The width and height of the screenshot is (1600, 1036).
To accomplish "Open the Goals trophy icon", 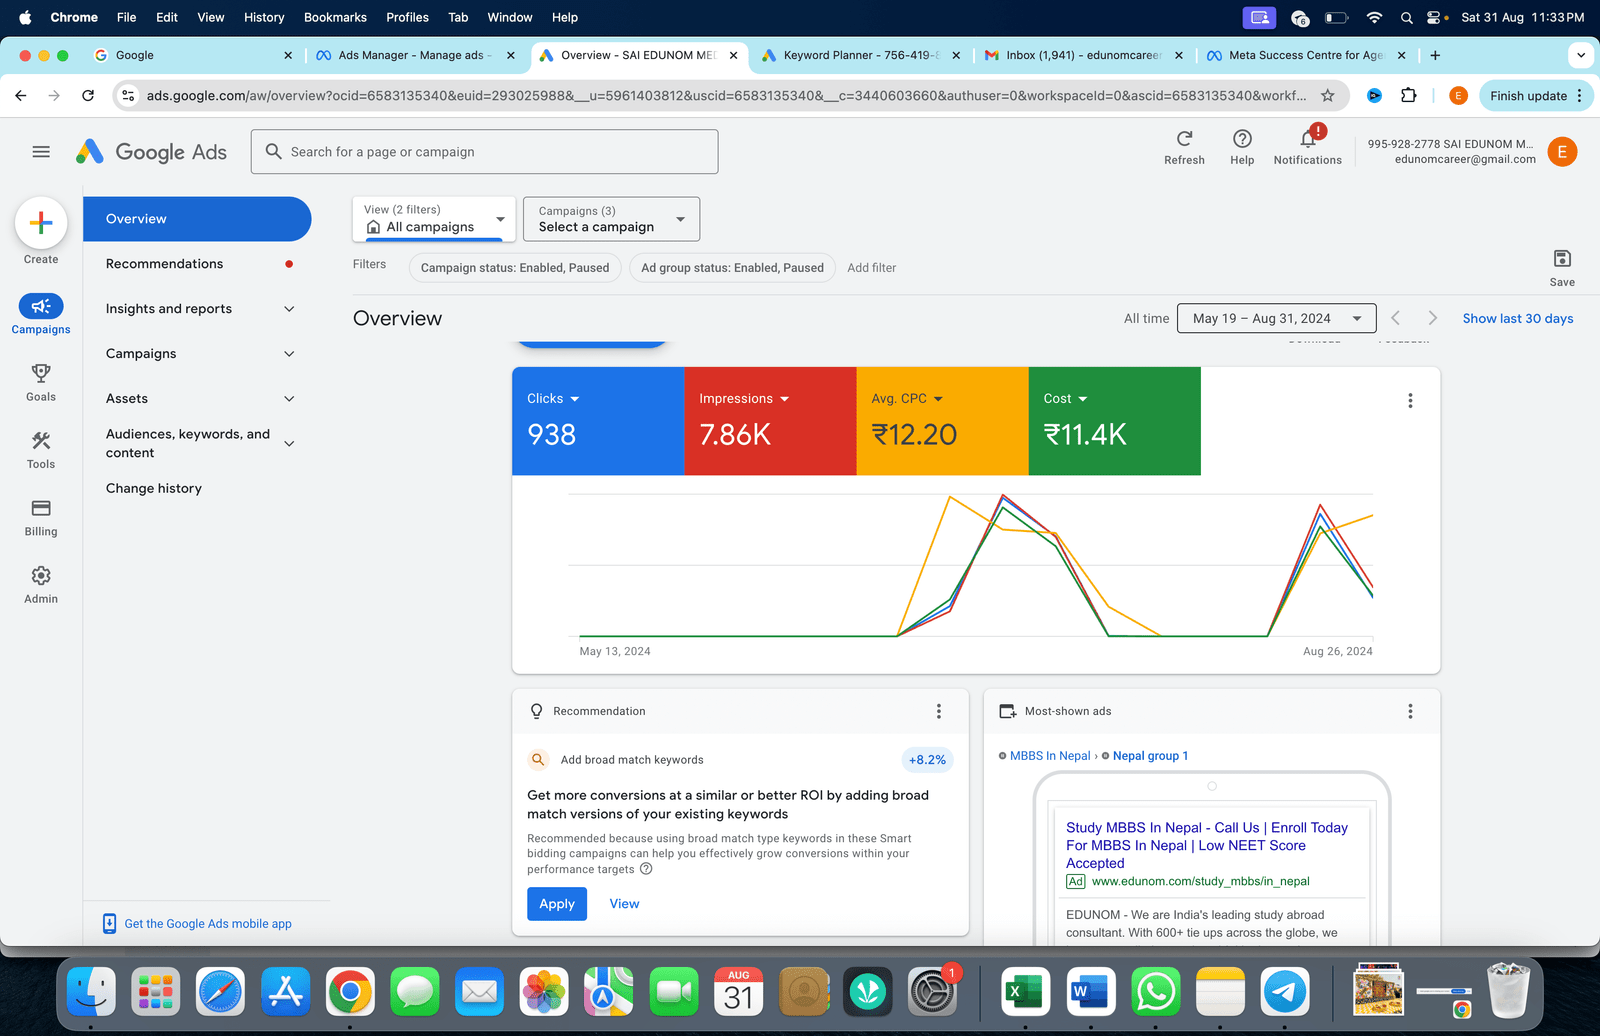I will (41, 374).
